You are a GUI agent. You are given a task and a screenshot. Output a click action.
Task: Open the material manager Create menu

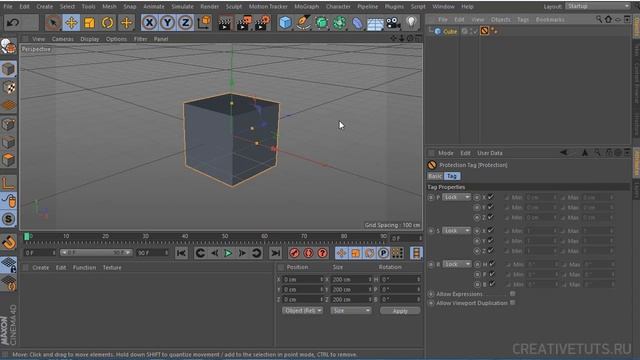click(40, 268)
